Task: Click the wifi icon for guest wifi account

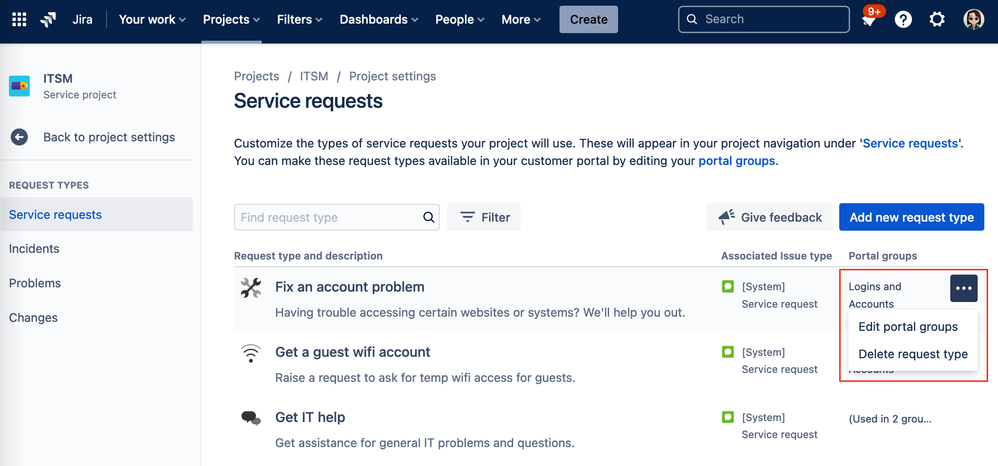Action: click(x=251, y=353)
